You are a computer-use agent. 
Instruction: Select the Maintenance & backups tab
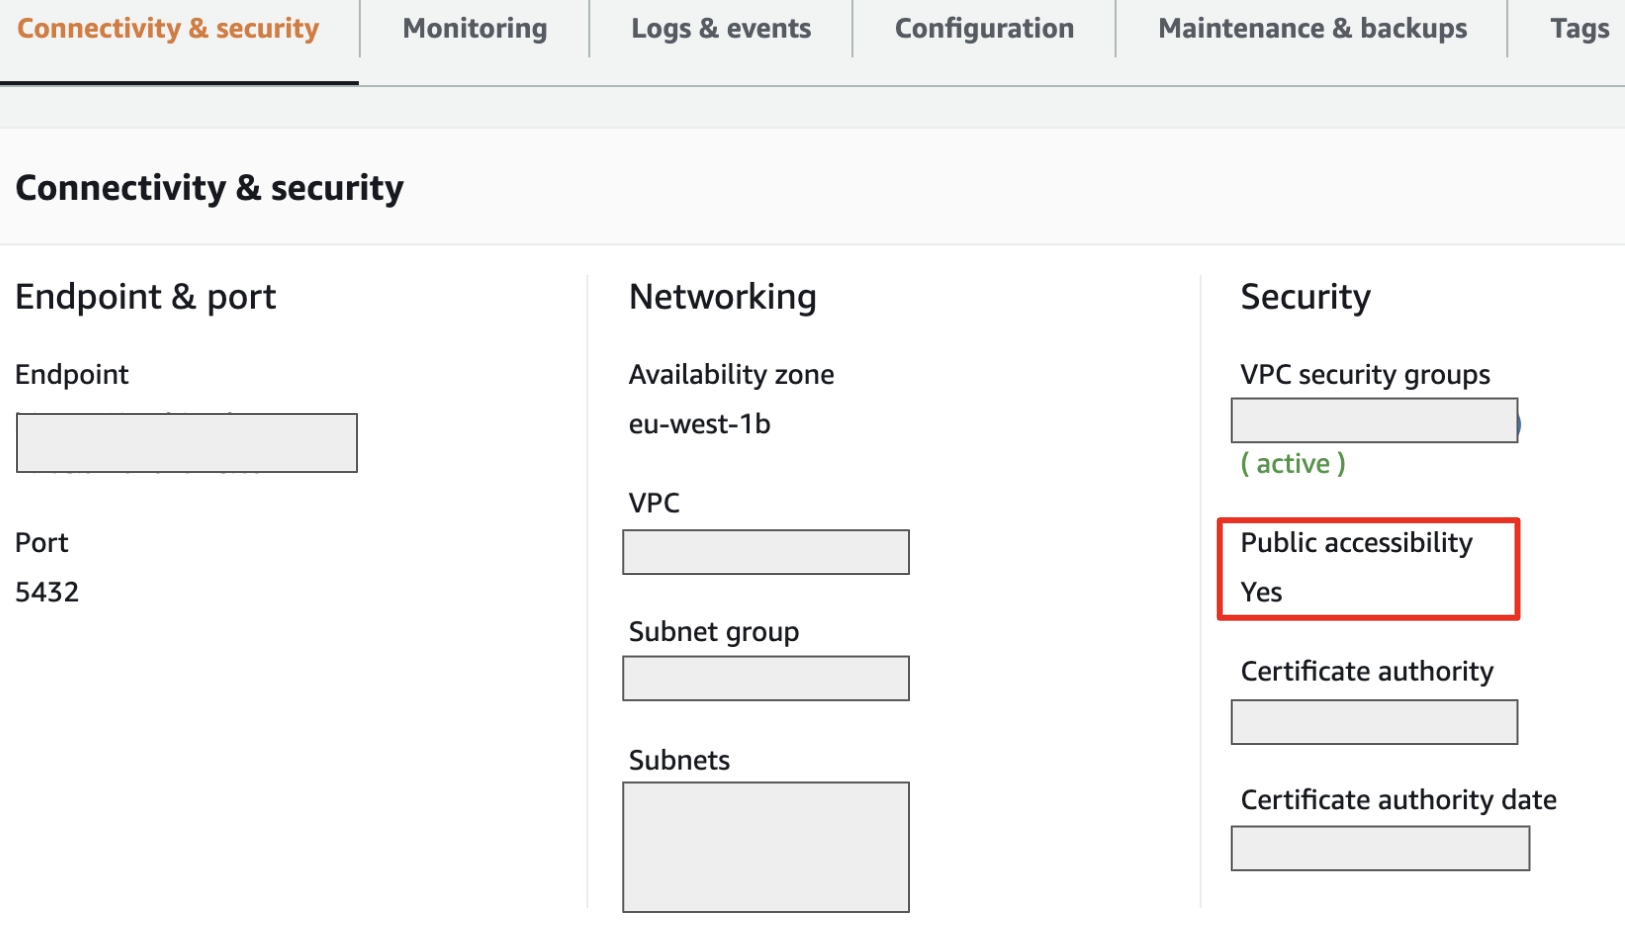[x=1312, y=29]
